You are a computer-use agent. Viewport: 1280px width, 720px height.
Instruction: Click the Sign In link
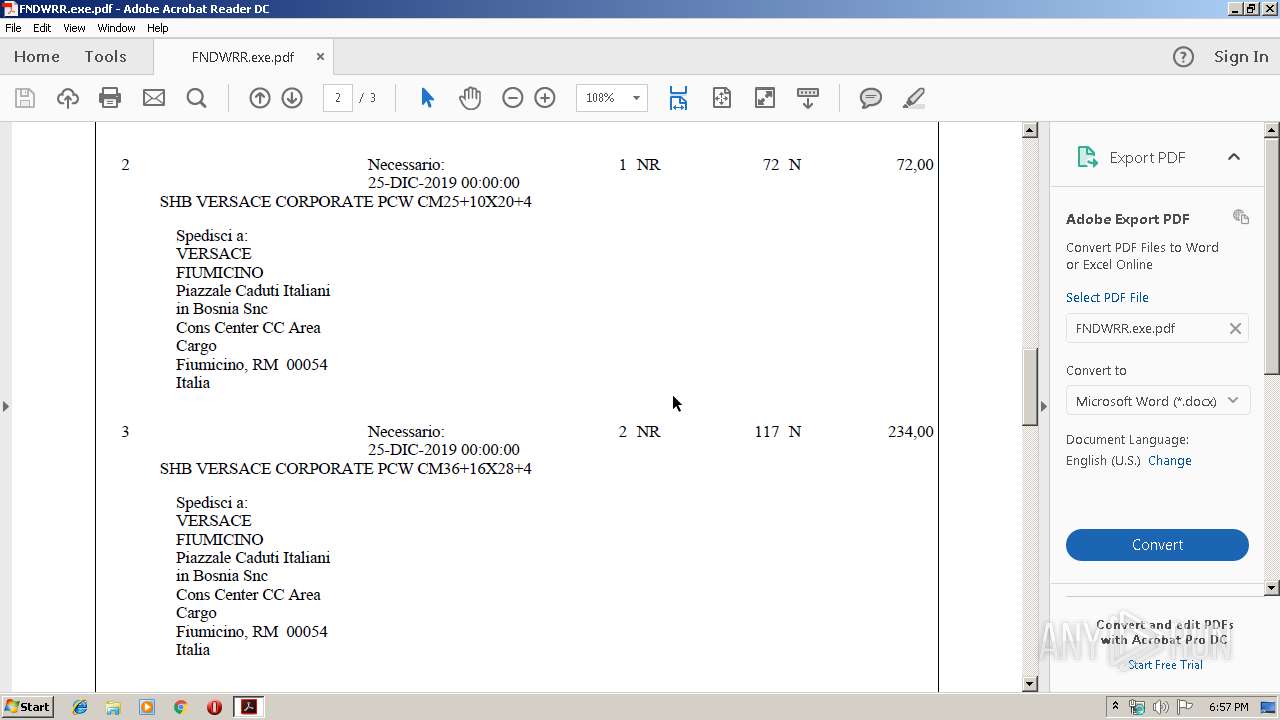coord(1241,57)
